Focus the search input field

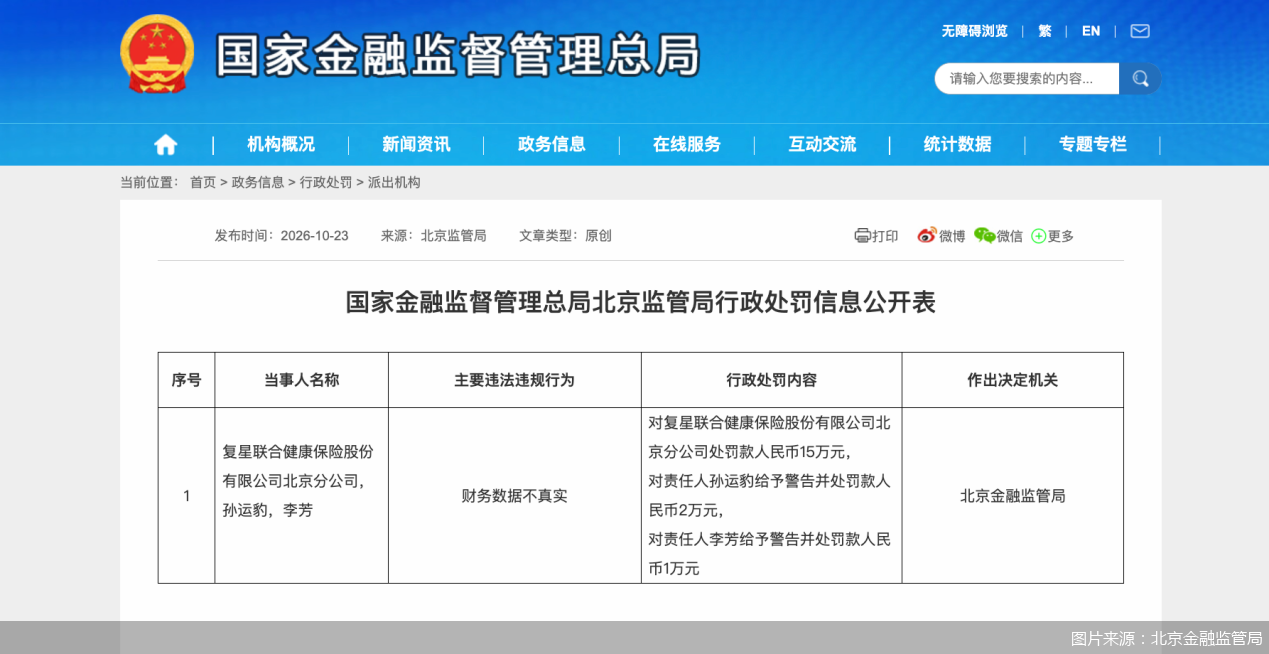pos(1027,78)
